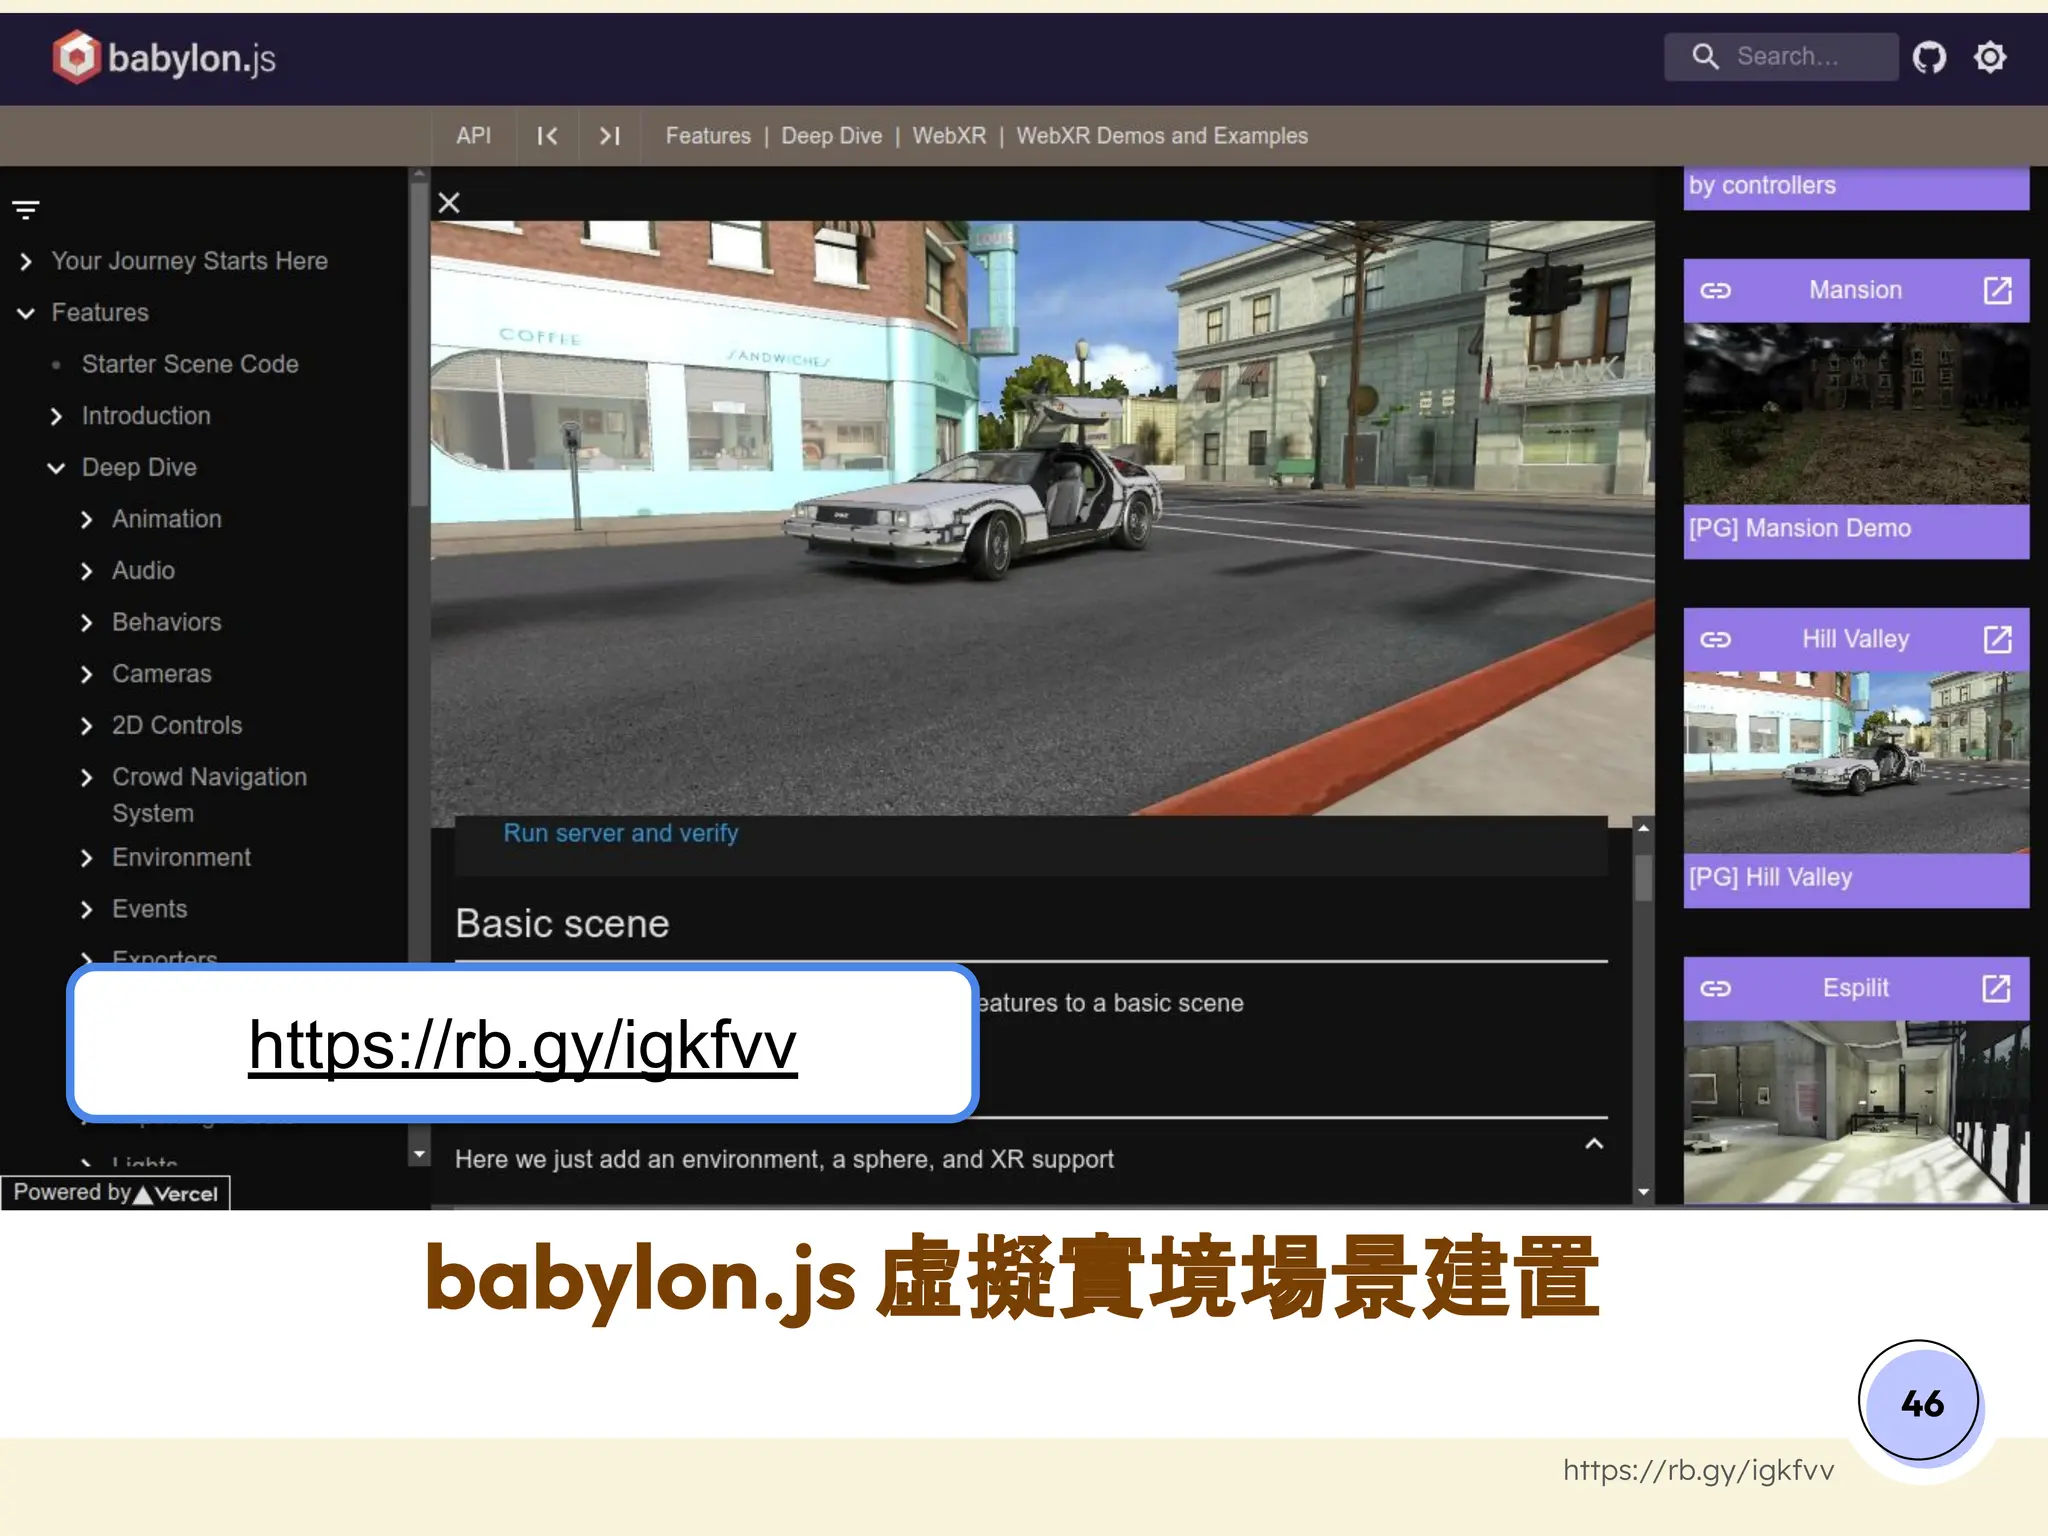Expand Your Journey Starts Here section
Screen dimensions: 2048x1536
click(x=26, y=262)
